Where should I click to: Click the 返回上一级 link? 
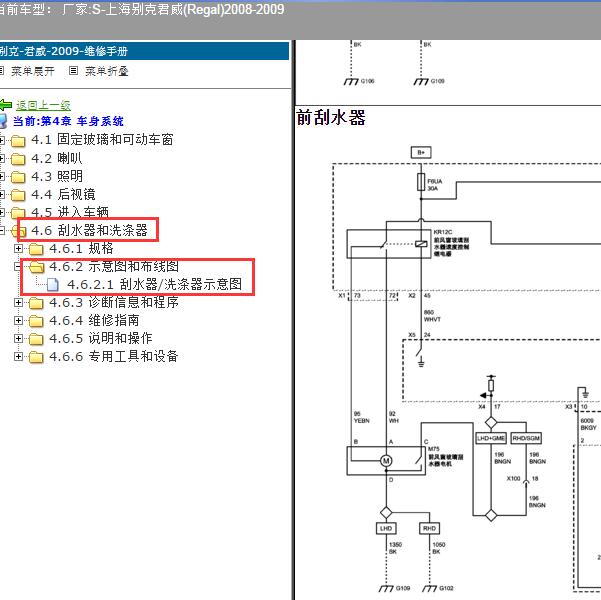(x=43, y=105)
